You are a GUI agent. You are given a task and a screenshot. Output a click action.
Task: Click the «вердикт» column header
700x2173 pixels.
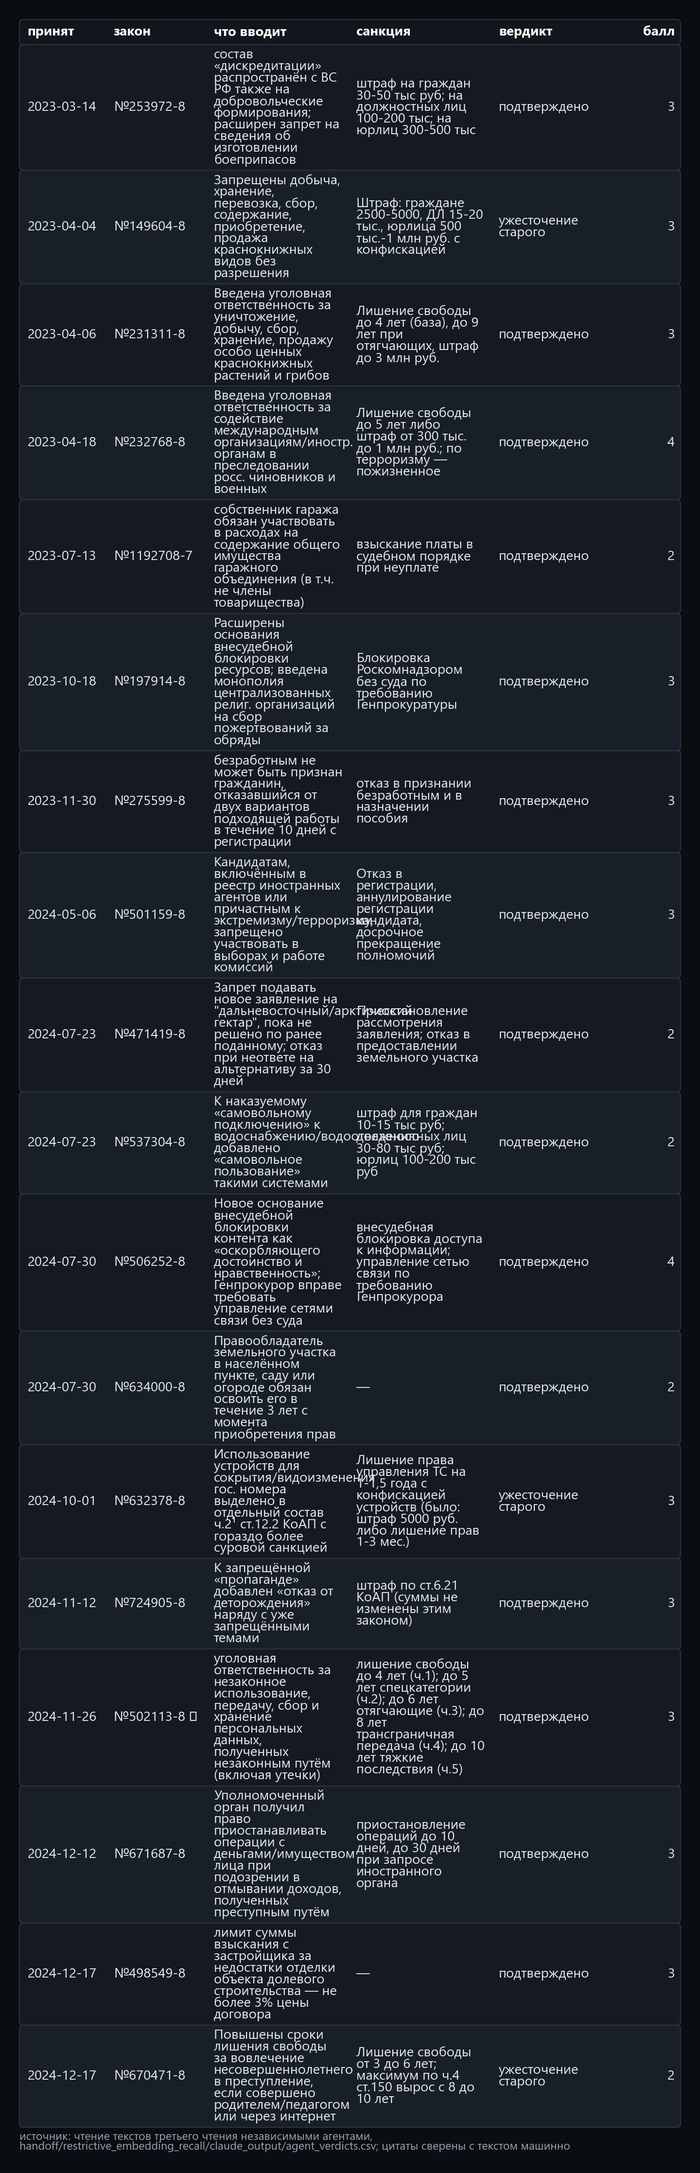click(x=525, y=31)
